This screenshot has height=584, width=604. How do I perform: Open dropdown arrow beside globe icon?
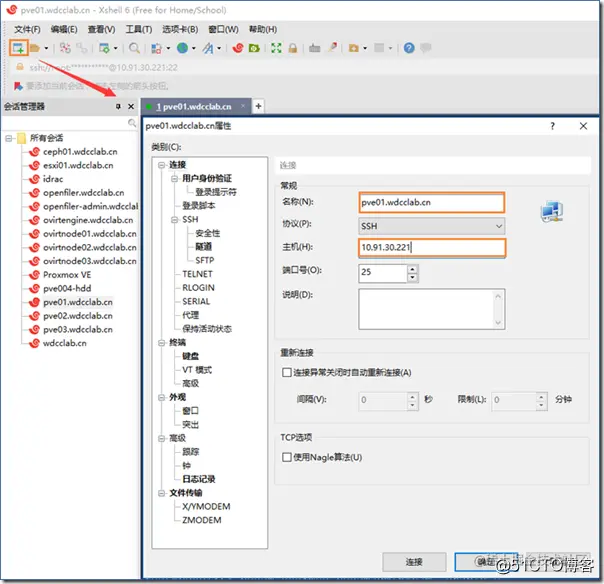(193, 48)
